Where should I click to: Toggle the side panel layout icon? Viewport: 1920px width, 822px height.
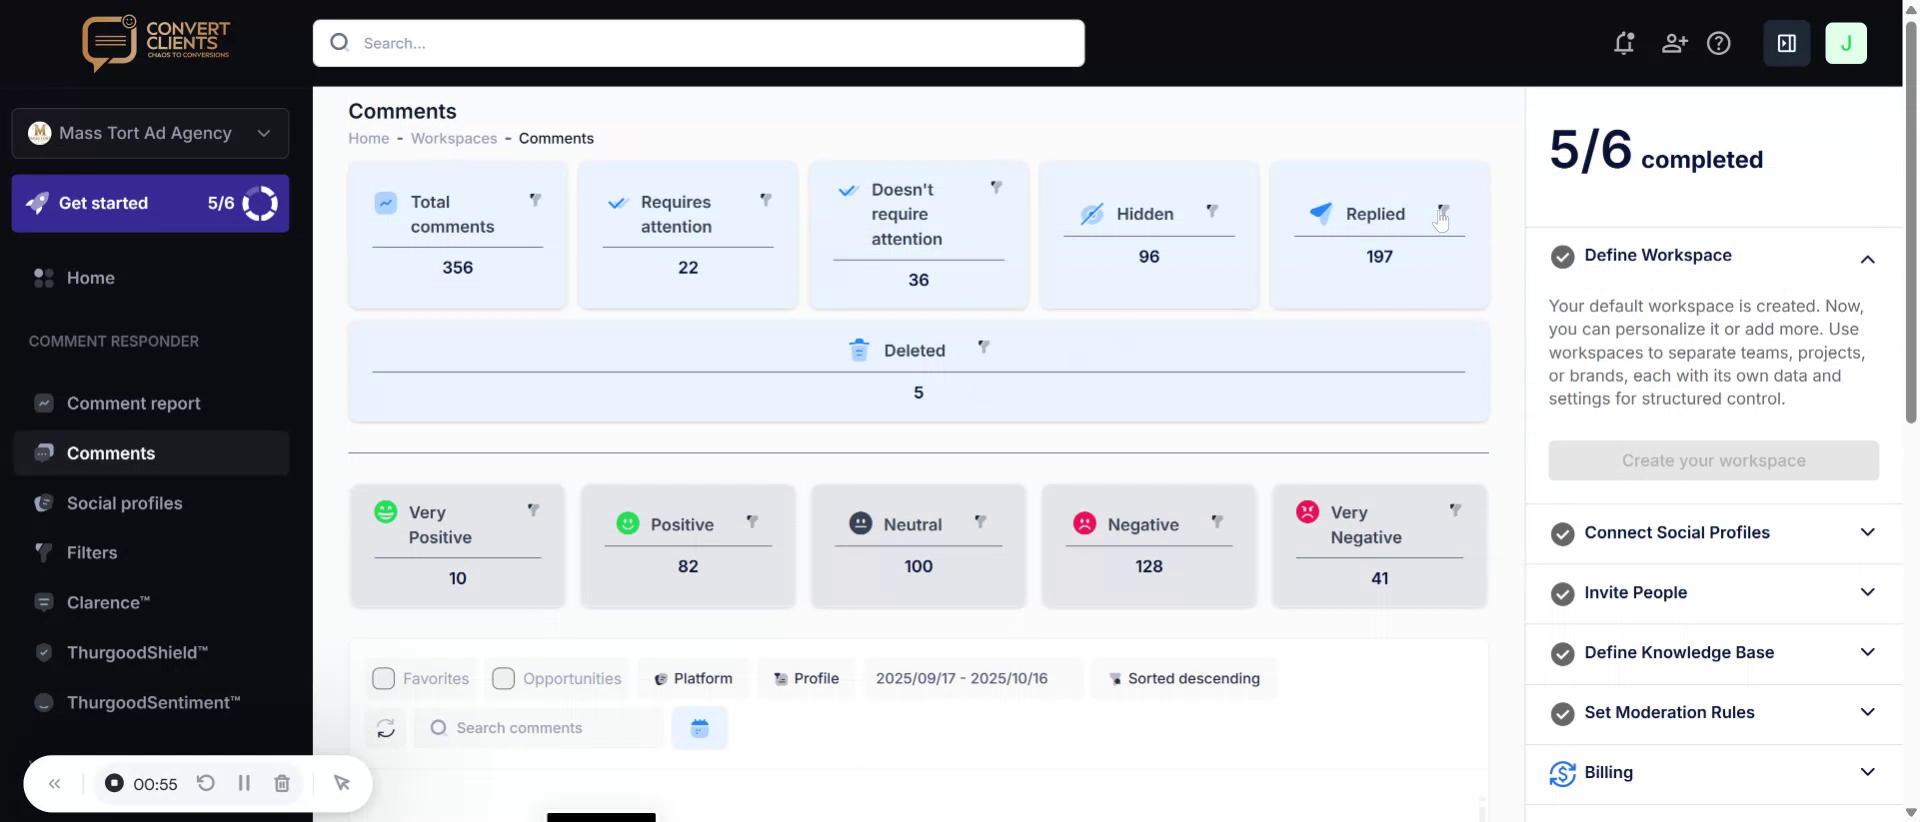click(x=1786, y=43)
